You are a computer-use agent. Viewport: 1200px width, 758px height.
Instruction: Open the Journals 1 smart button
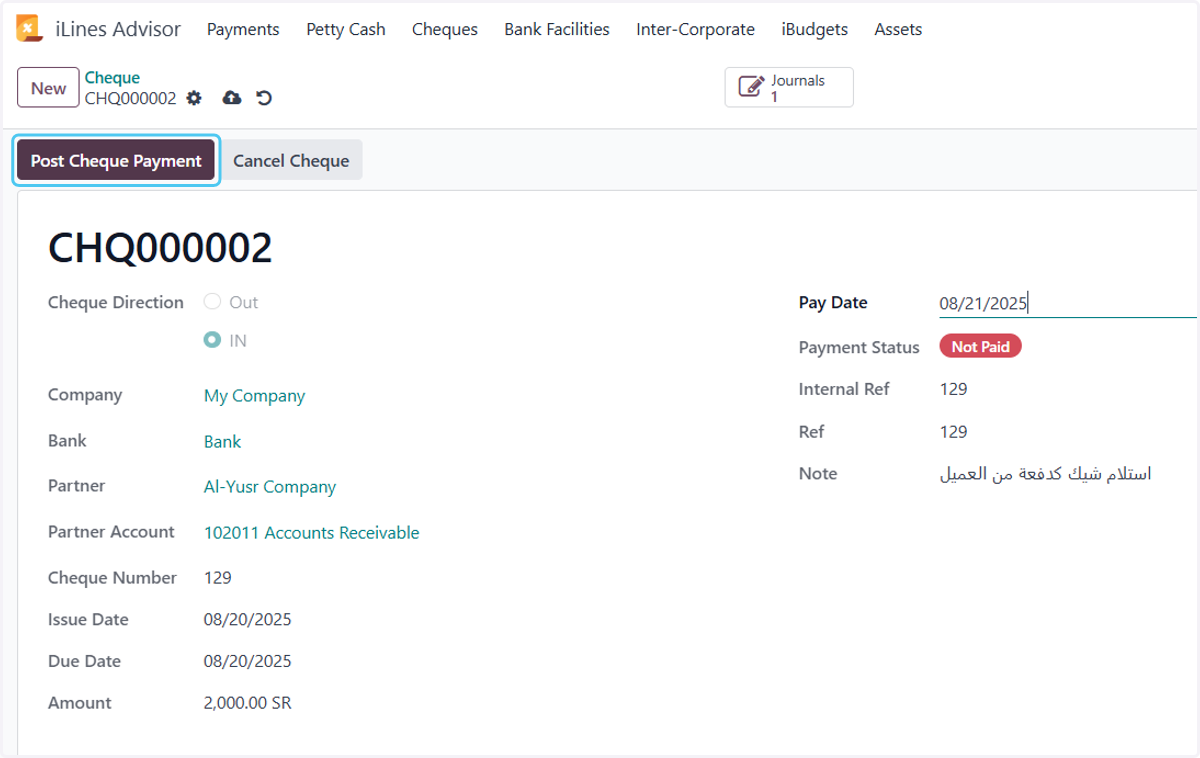coord(789,87)
